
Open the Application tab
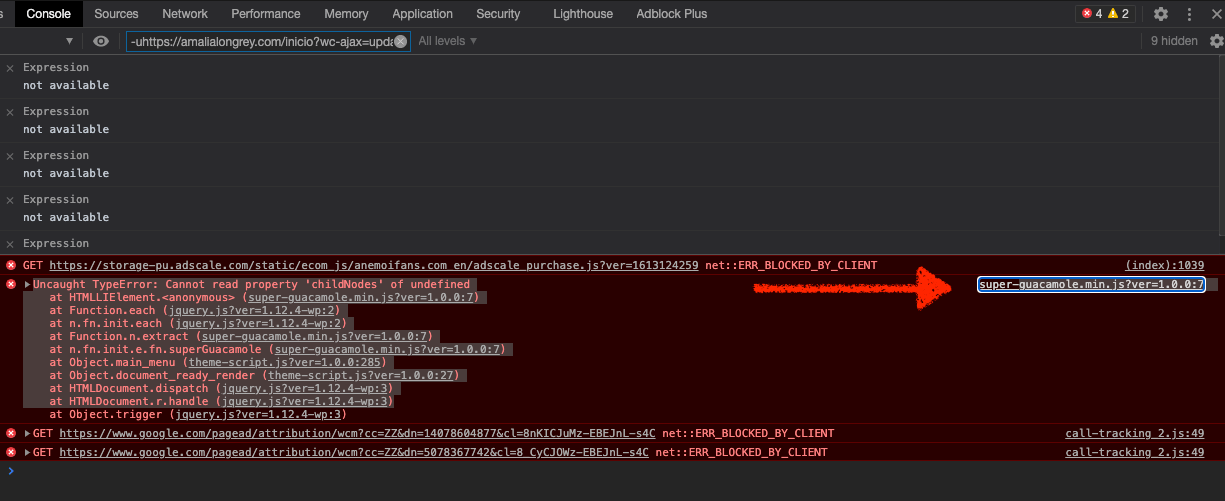(422, 14)
